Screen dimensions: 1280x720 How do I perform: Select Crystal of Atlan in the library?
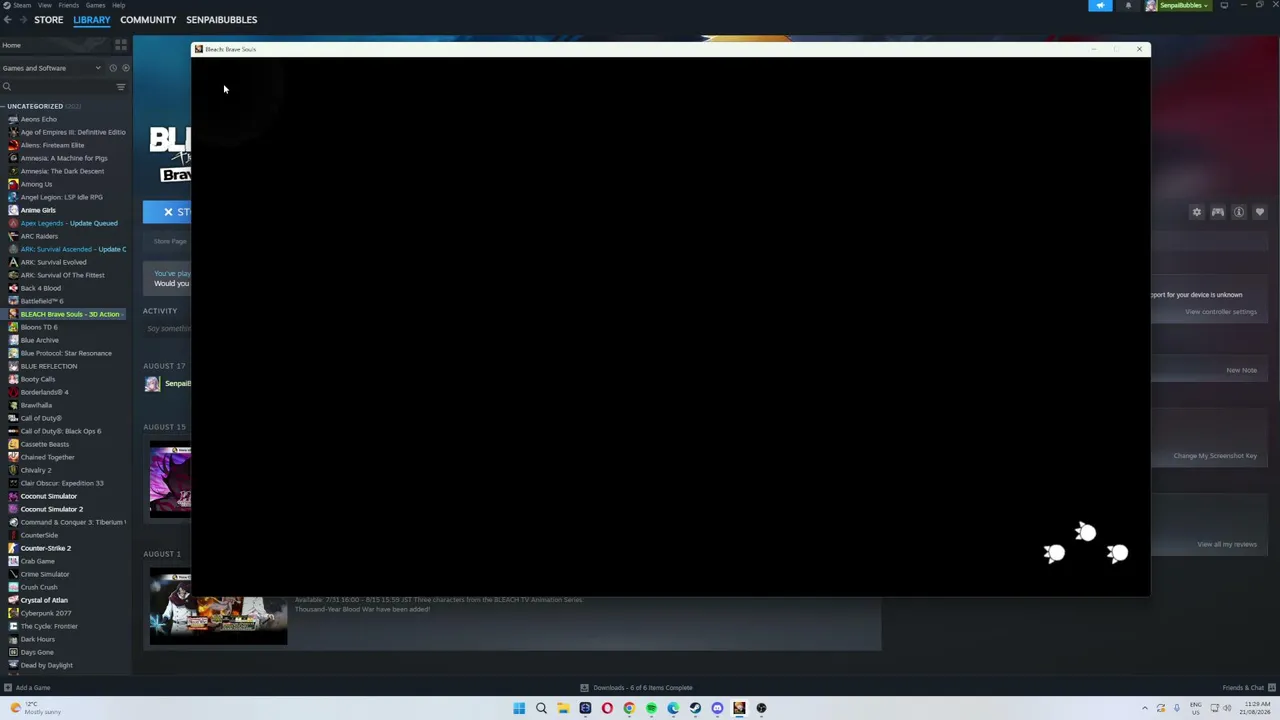click(44, 600)
